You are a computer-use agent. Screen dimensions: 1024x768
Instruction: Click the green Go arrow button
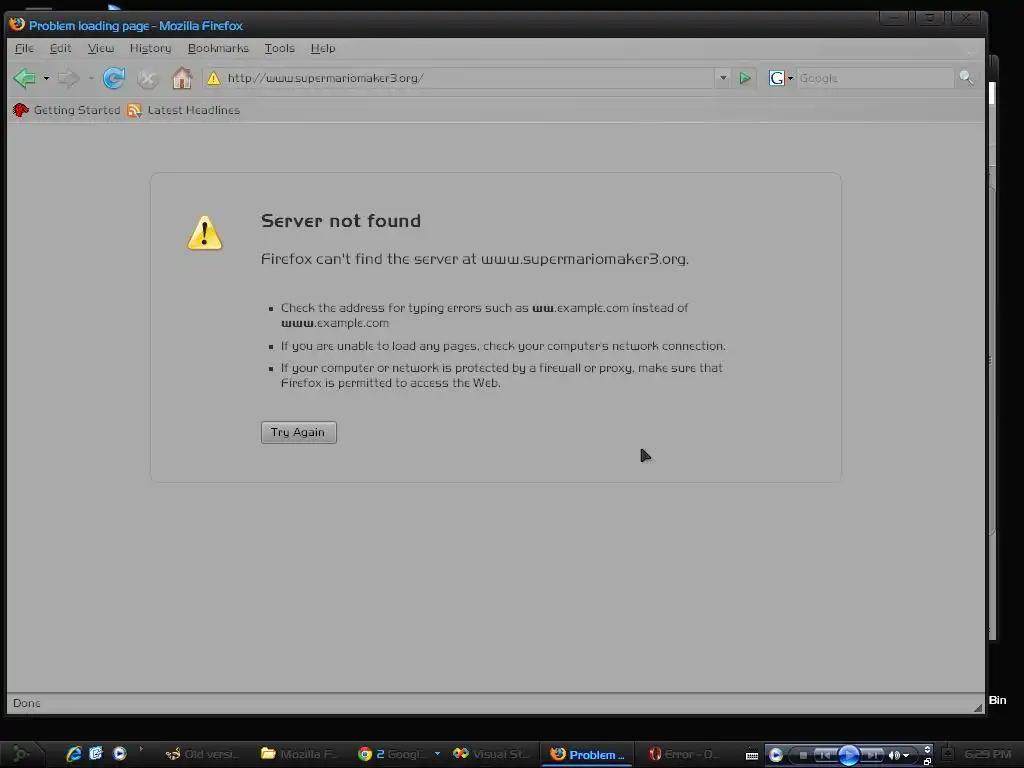pyautogui.click(x=745, y=78)
